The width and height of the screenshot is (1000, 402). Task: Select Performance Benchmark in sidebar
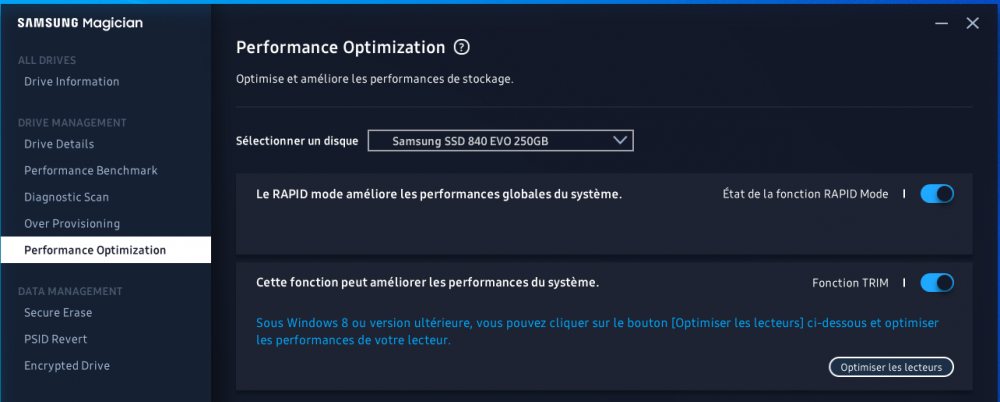point(91,171)
